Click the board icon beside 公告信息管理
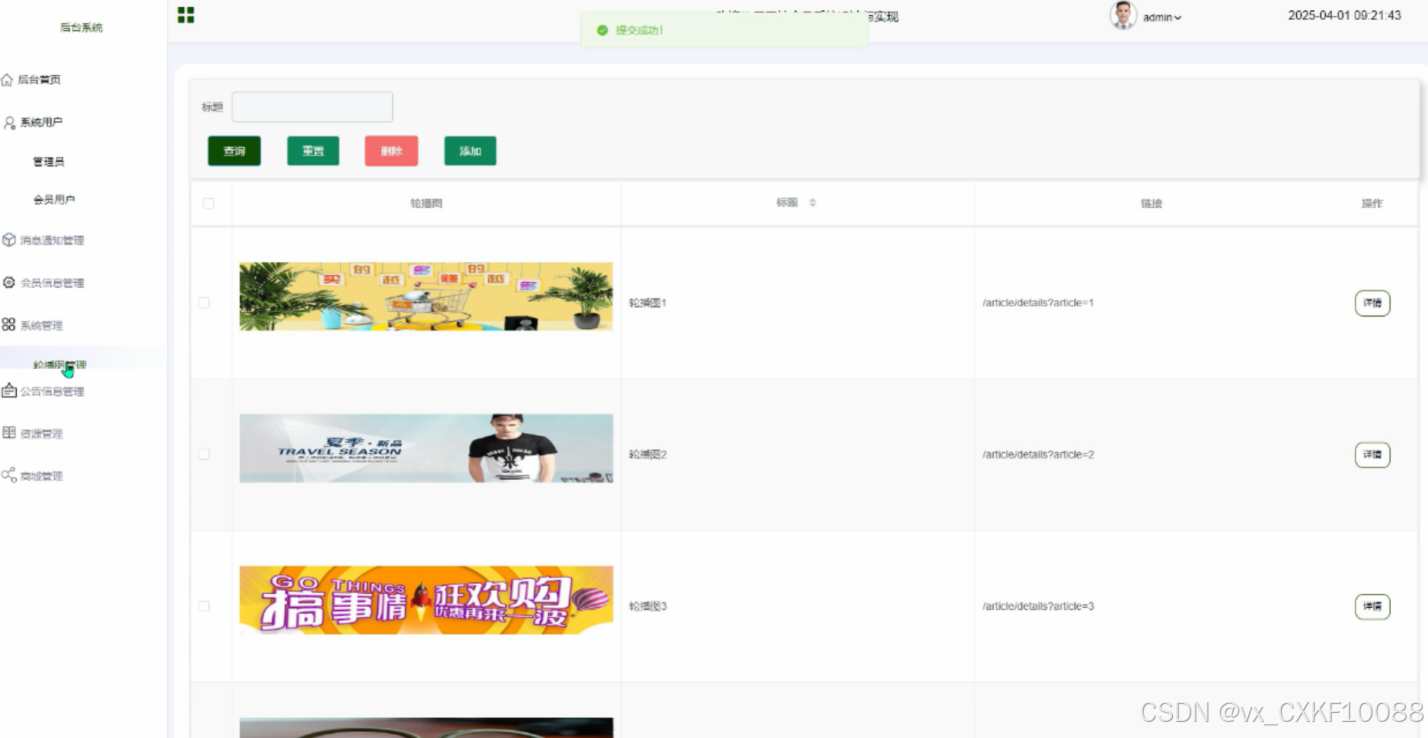This screenshot has width=1428, height=738. click(x=9, y=391)
